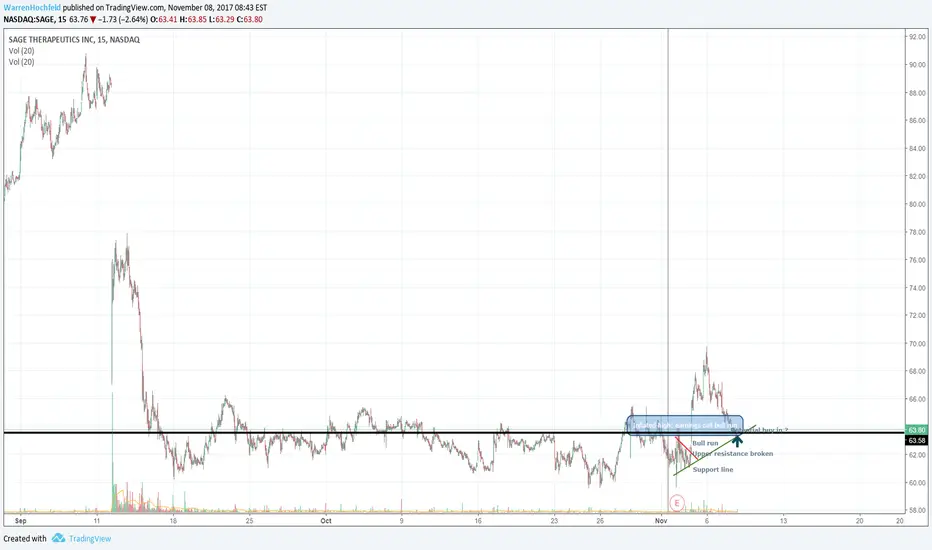Screen dimensions: 932x550
Task: Click the 60.00 price axis label
Action: tap(917, 483)
